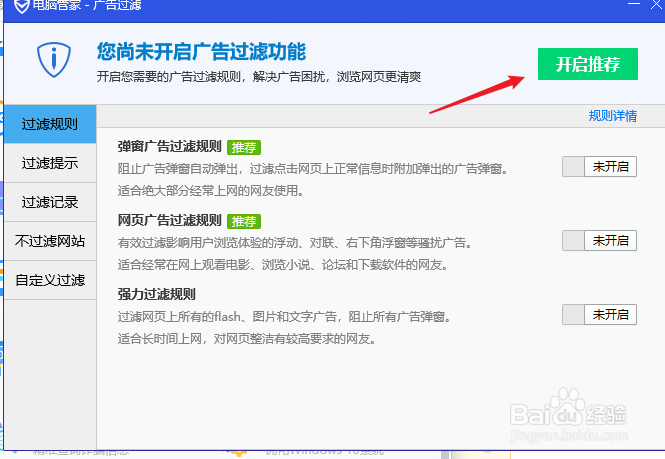Screen dimensions: 665x459
Task: Enable the 强力过滤规则 switch
Action: click(599, 314)
